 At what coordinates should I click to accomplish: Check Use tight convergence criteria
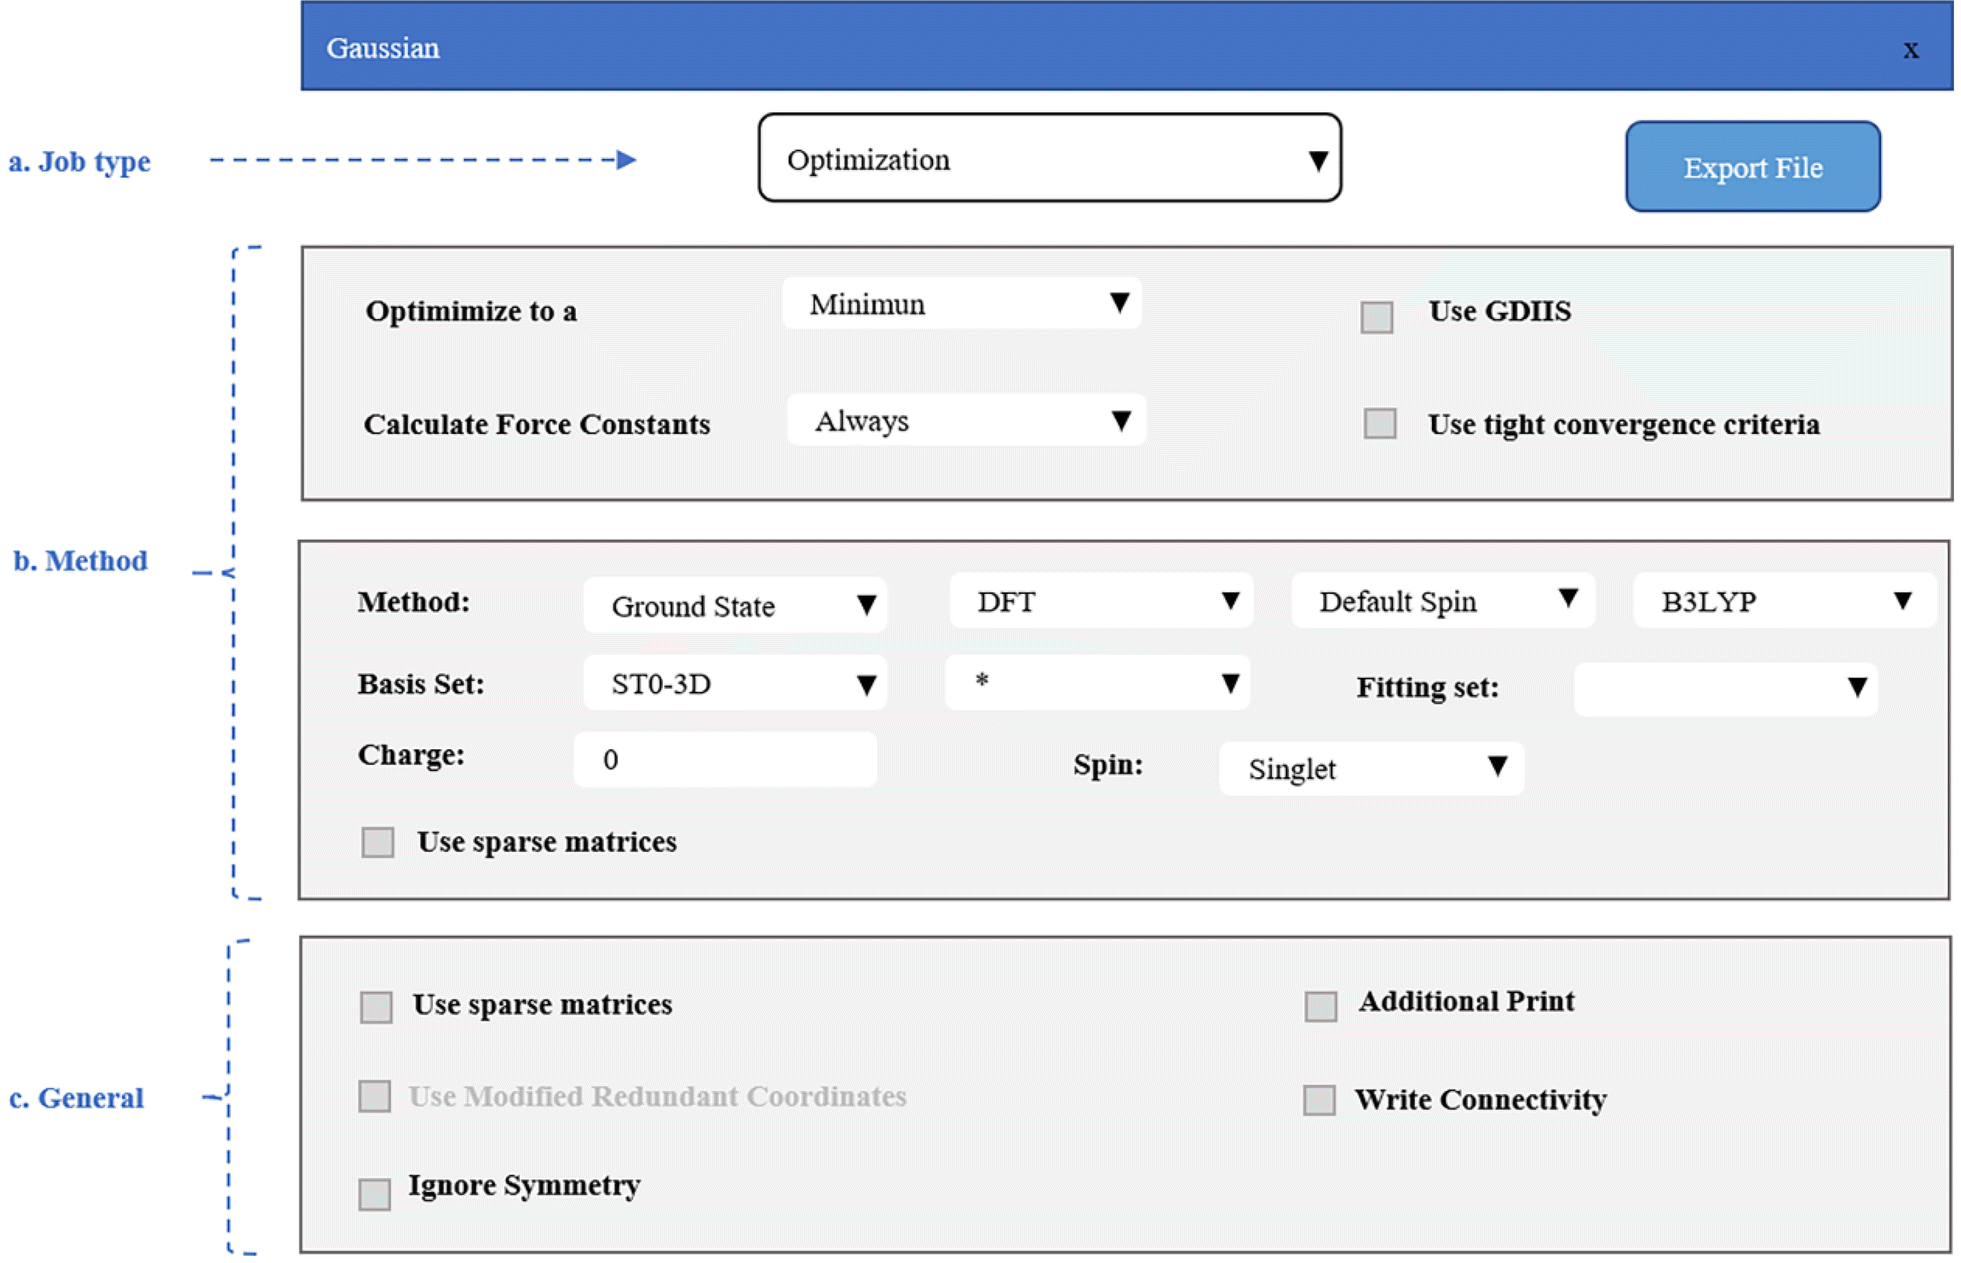pyautogui.click(x=1380, y=423)
